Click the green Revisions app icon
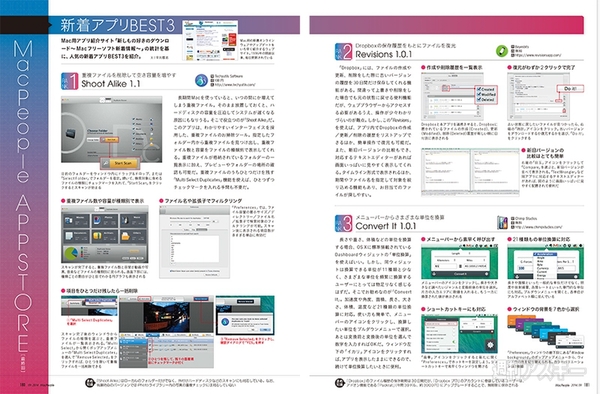Viewport: 600px width, 394px height. pos(502,51)
